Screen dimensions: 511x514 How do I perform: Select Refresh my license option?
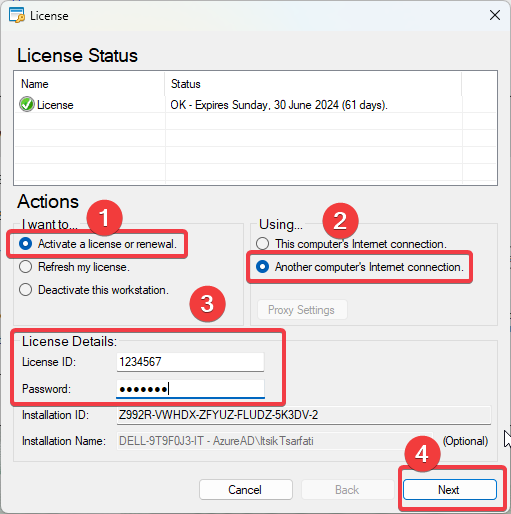74,267
